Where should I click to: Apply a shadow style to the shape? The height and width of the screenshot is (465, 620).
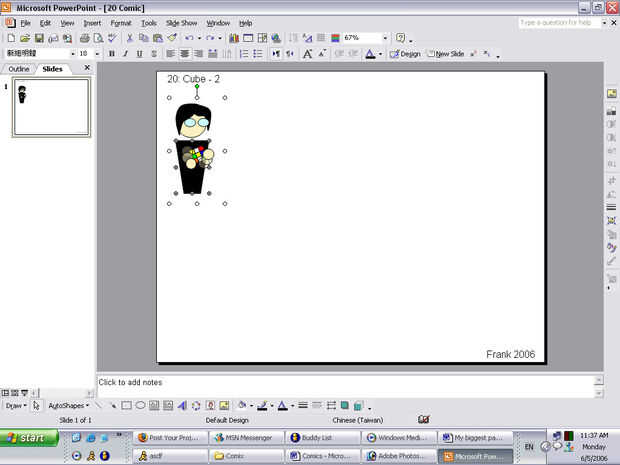(x=345, y=405)
